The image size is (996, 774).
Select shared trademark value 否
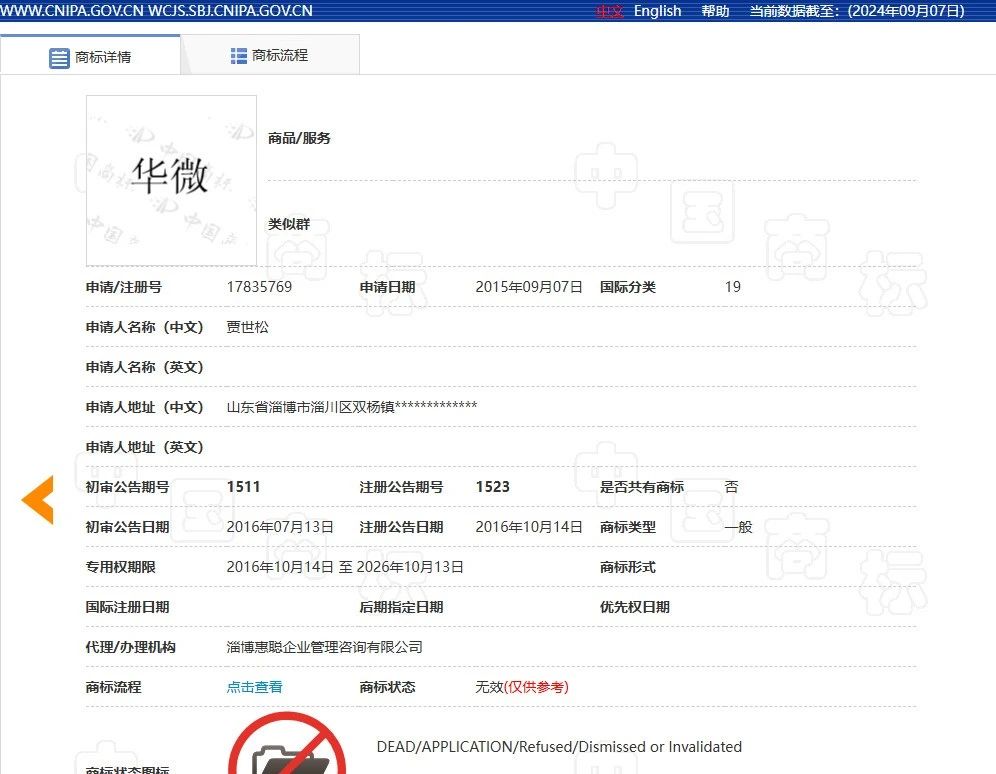[x=731, y=487]
